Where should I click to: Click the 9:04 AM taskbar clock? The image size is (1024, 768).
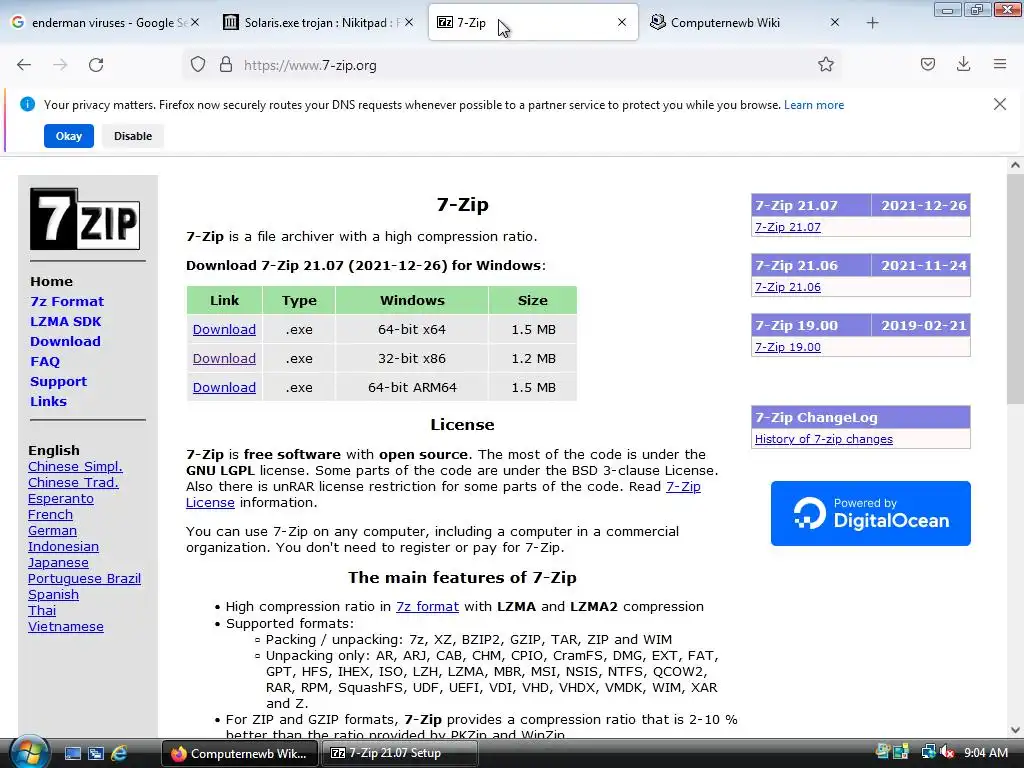click(x=985, y=753)
